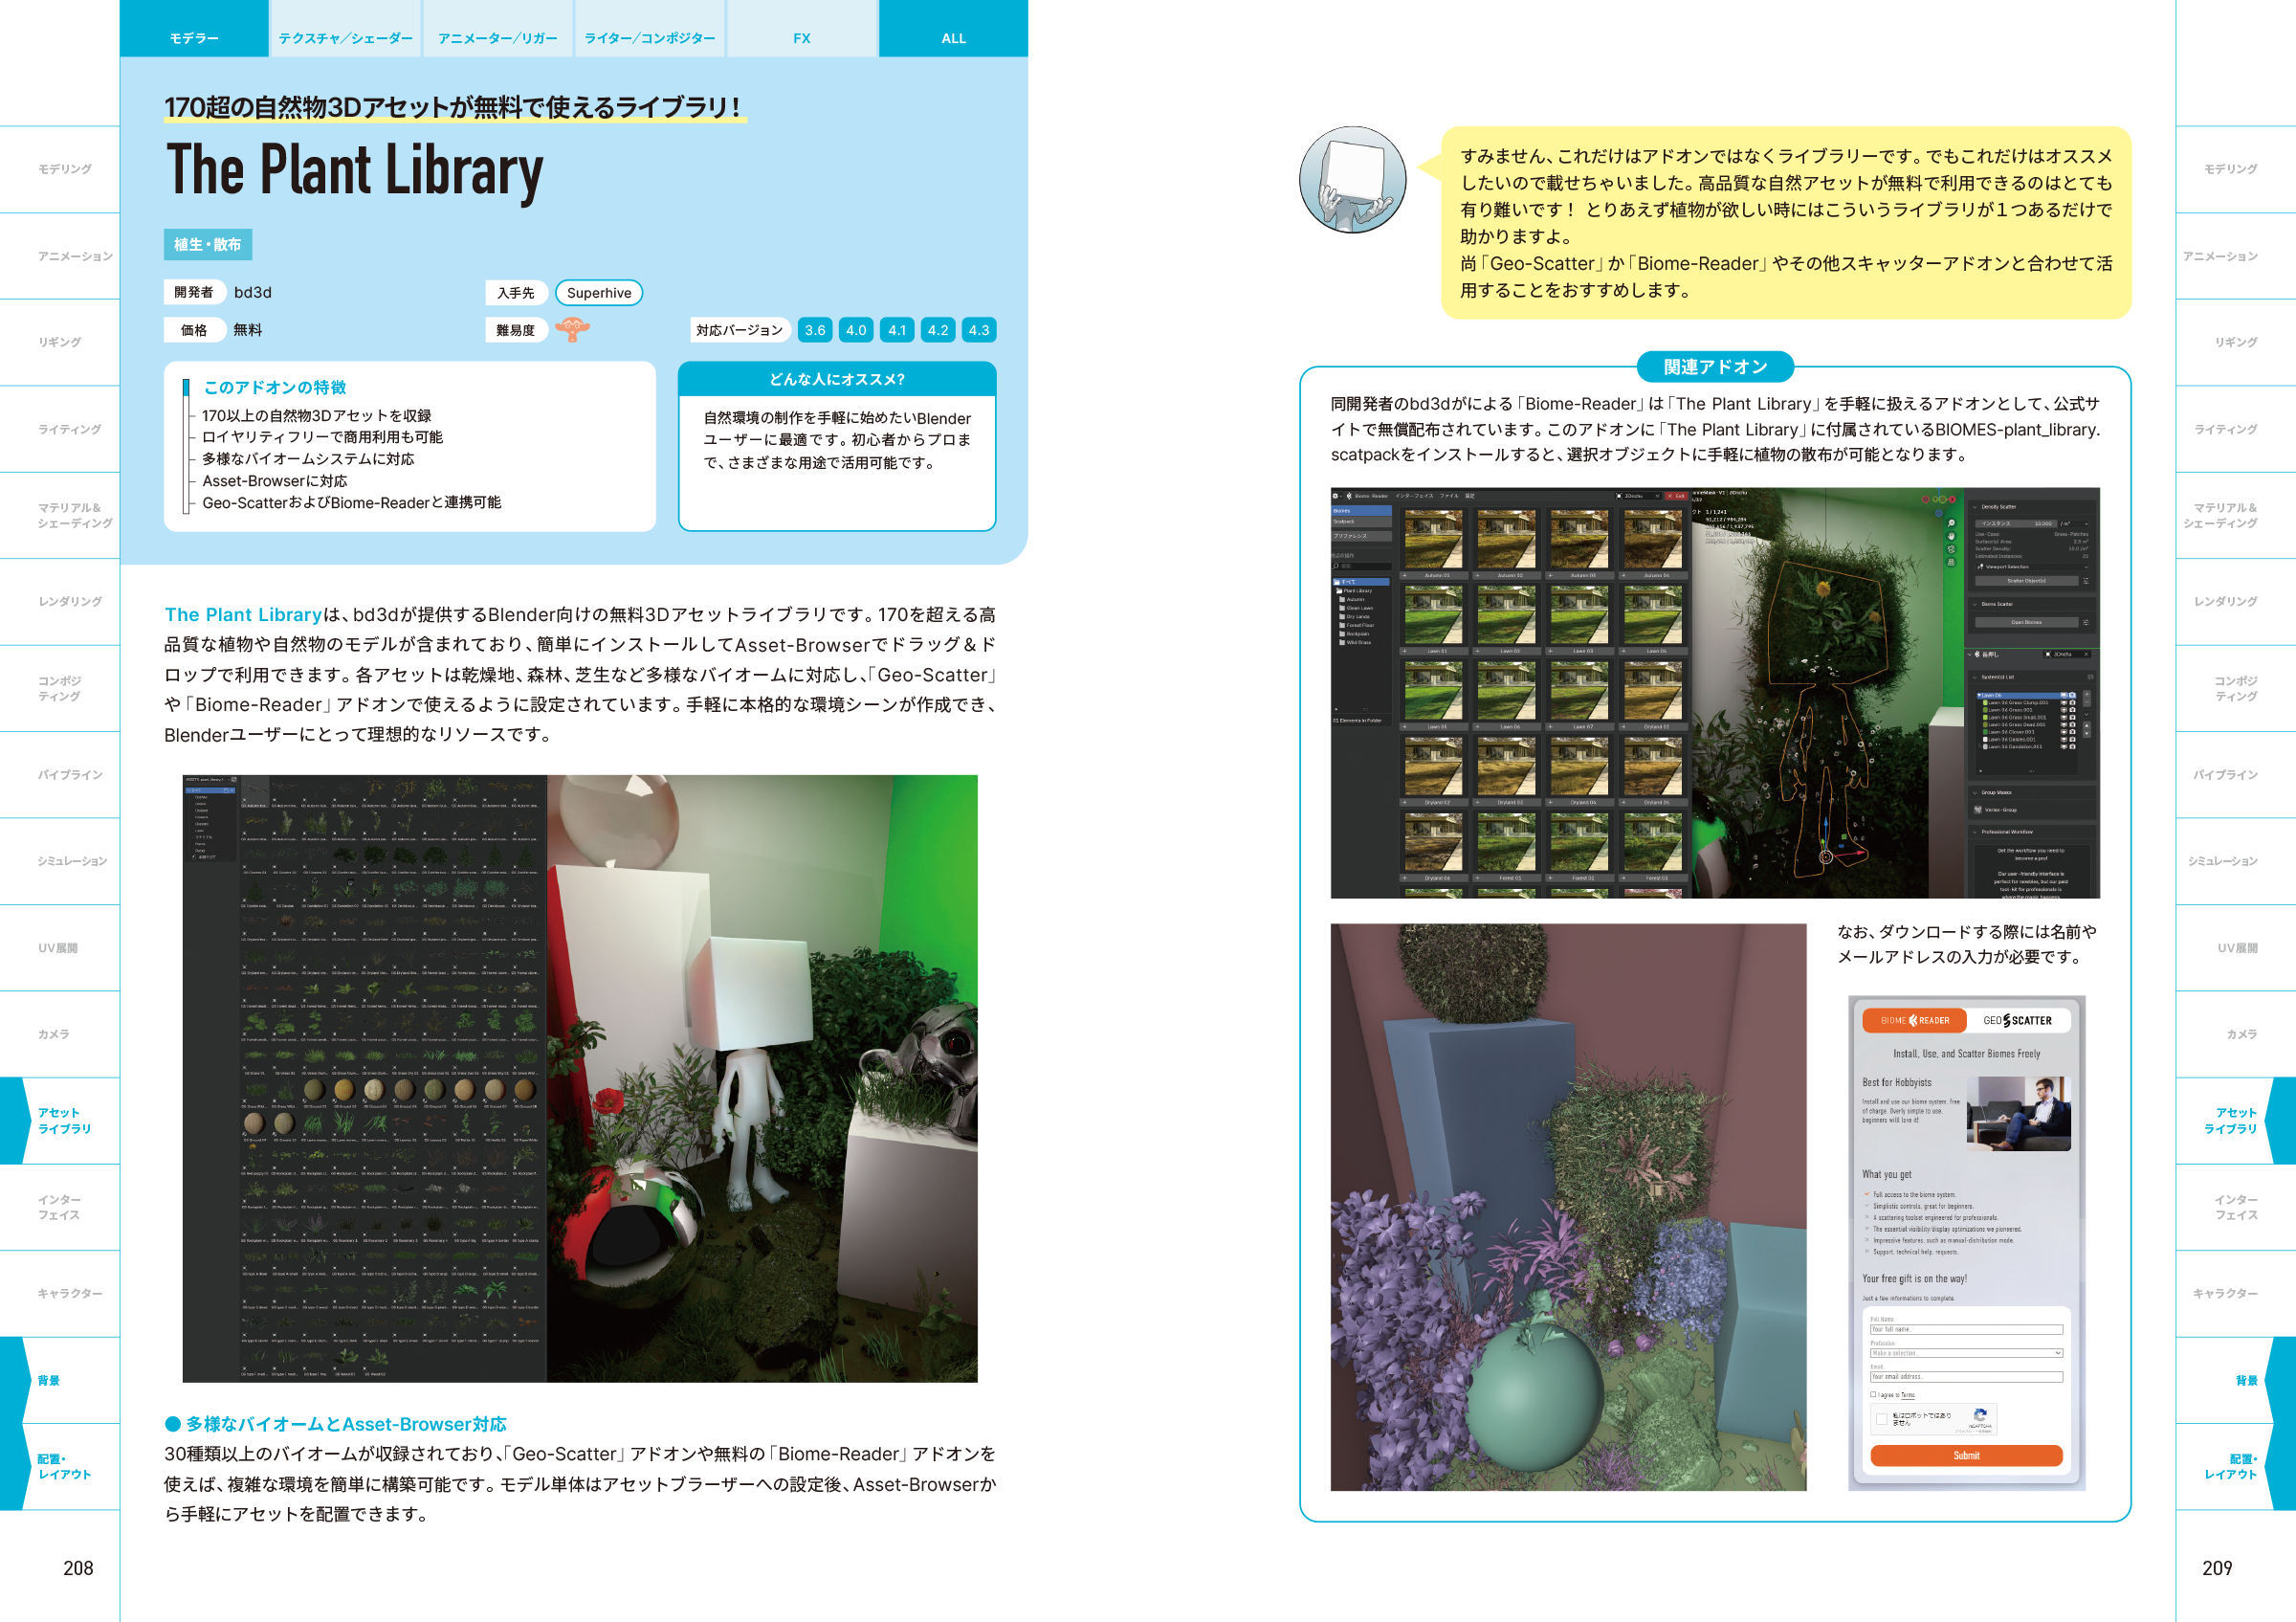
Task: Select the Biomes tab in Biome-Reader sidebar
Action: (1361, 511)
